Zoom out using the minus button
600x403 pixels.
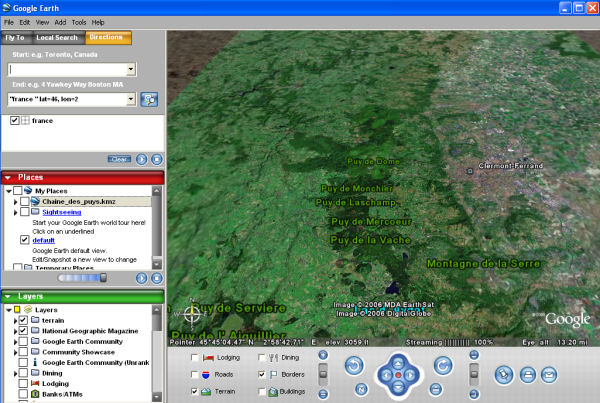click(x=323, y=394)
